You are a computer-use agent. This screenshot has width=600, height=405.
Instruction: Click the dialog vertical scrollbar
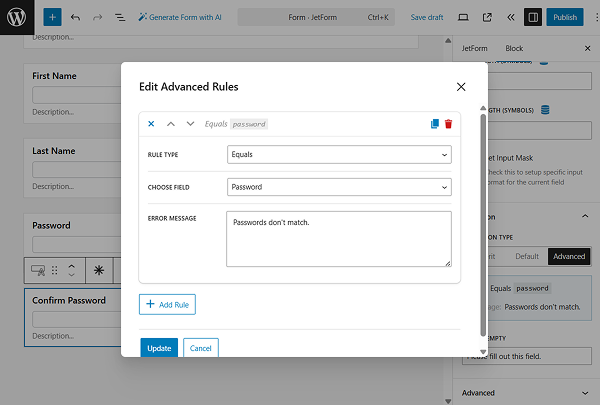483,226
